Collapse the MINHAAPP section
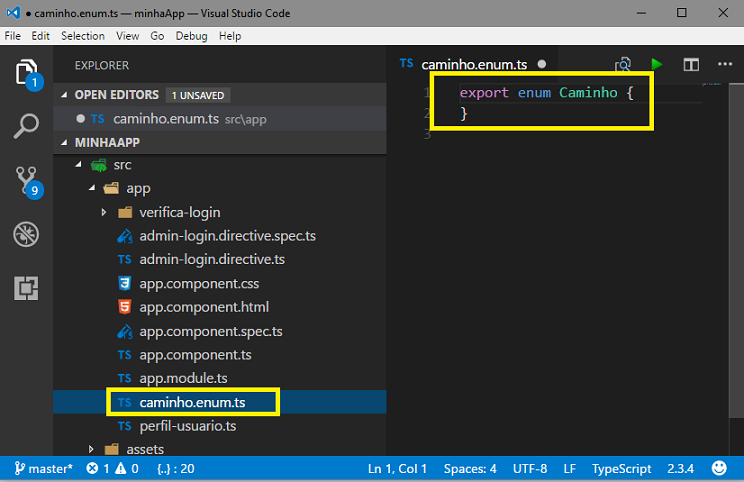744x482 pixels. (64, 142)
